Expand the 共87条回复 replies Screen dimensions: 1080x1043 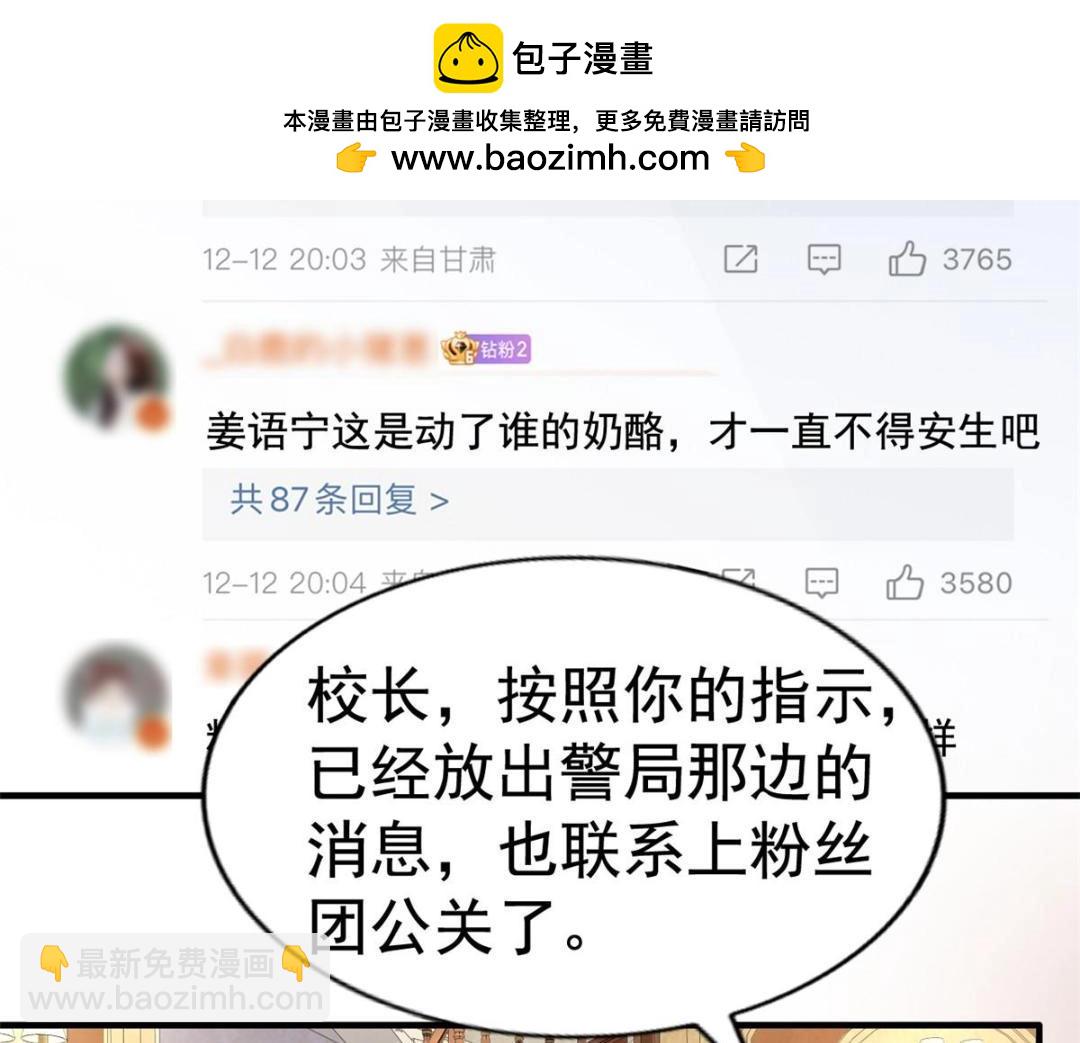[x=340, y=499]
